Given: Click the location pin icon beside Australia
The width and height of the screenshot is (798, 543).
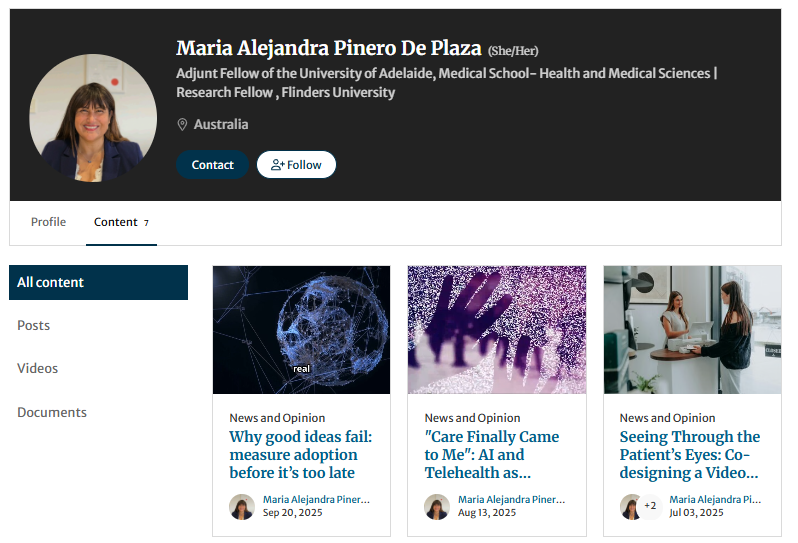Looking at the screenshot, I should (x=182, y=125).
